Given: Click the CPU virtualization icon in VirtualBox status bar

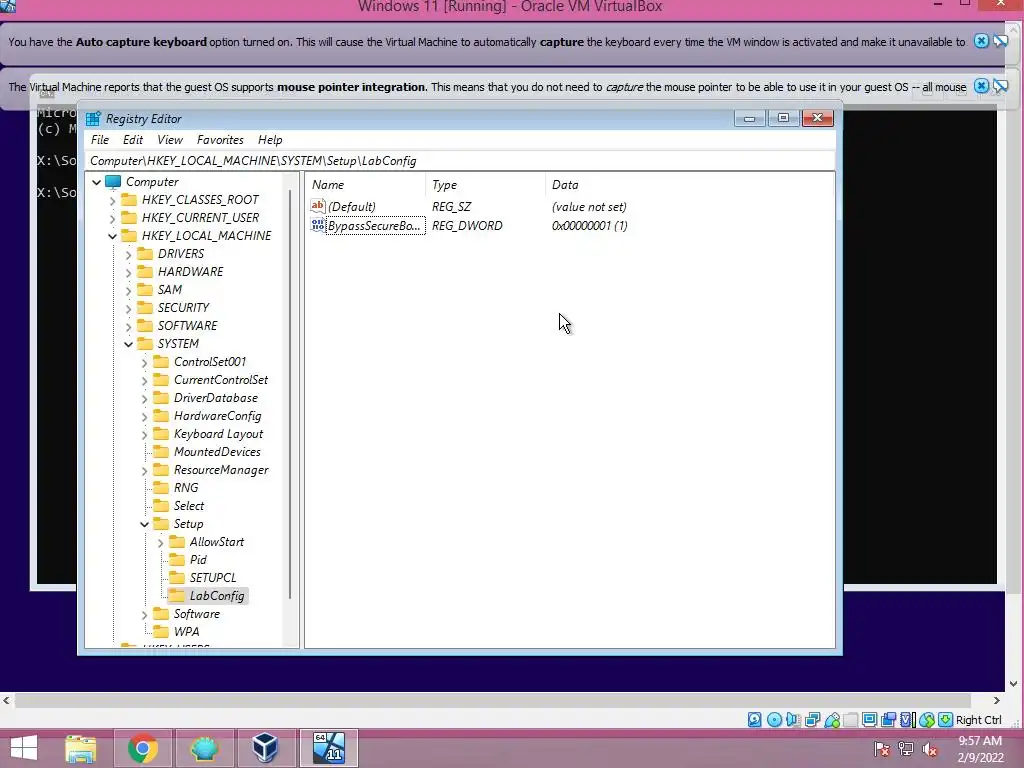Looking at the screenshot, I should [x=907, y=720].
